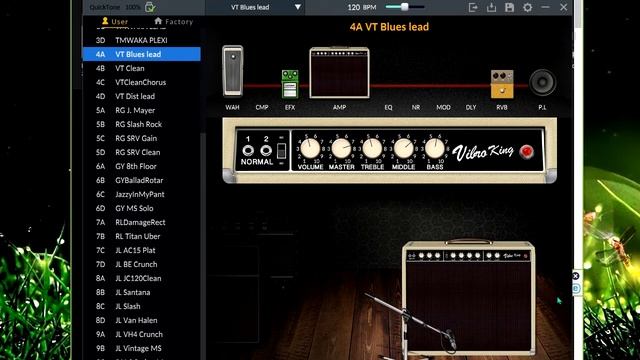This screenshot has height=360, width=640.
Task: Select preset 5D RG SRV Clean
Action: click(142, 152)
